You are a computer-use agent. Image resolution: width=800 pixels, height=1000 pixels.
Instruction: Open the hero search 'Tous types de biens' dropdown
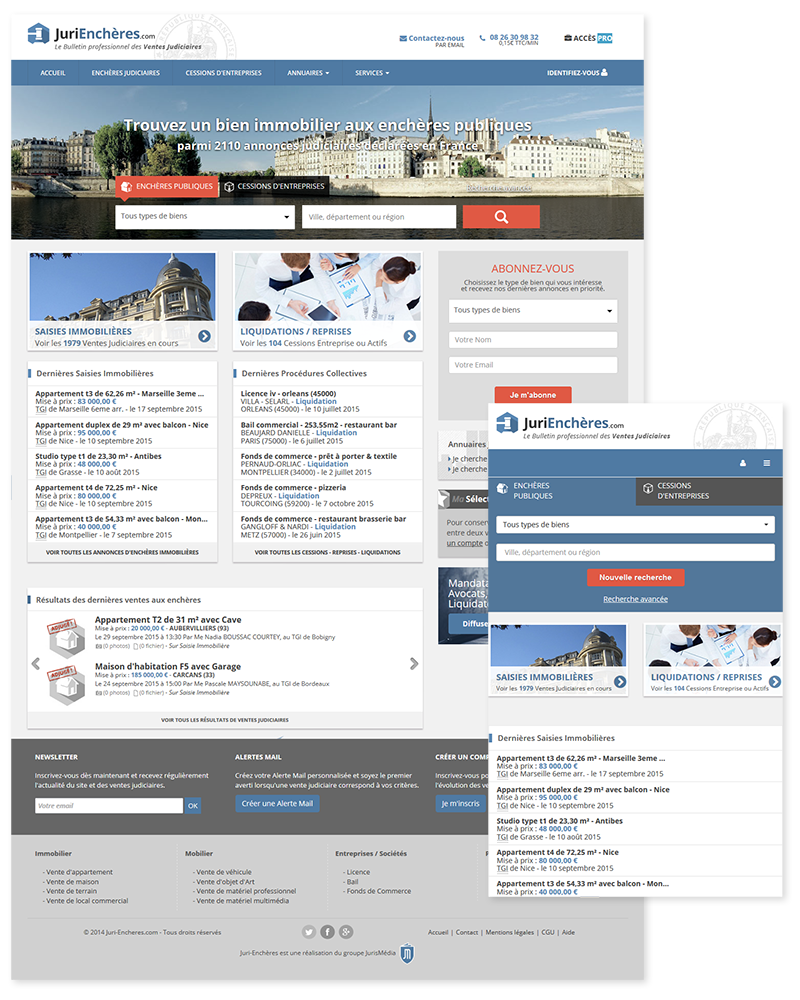(205, 216)
